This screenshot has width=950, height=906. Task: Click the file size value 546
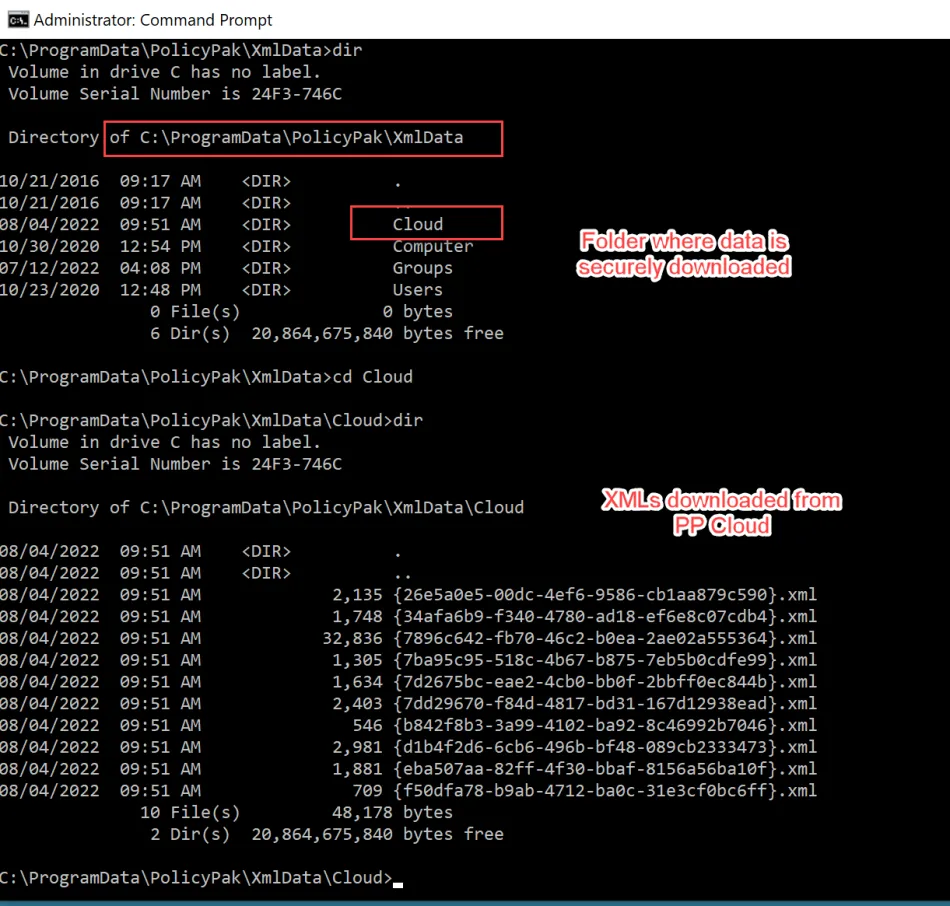(x=367, y=725)
